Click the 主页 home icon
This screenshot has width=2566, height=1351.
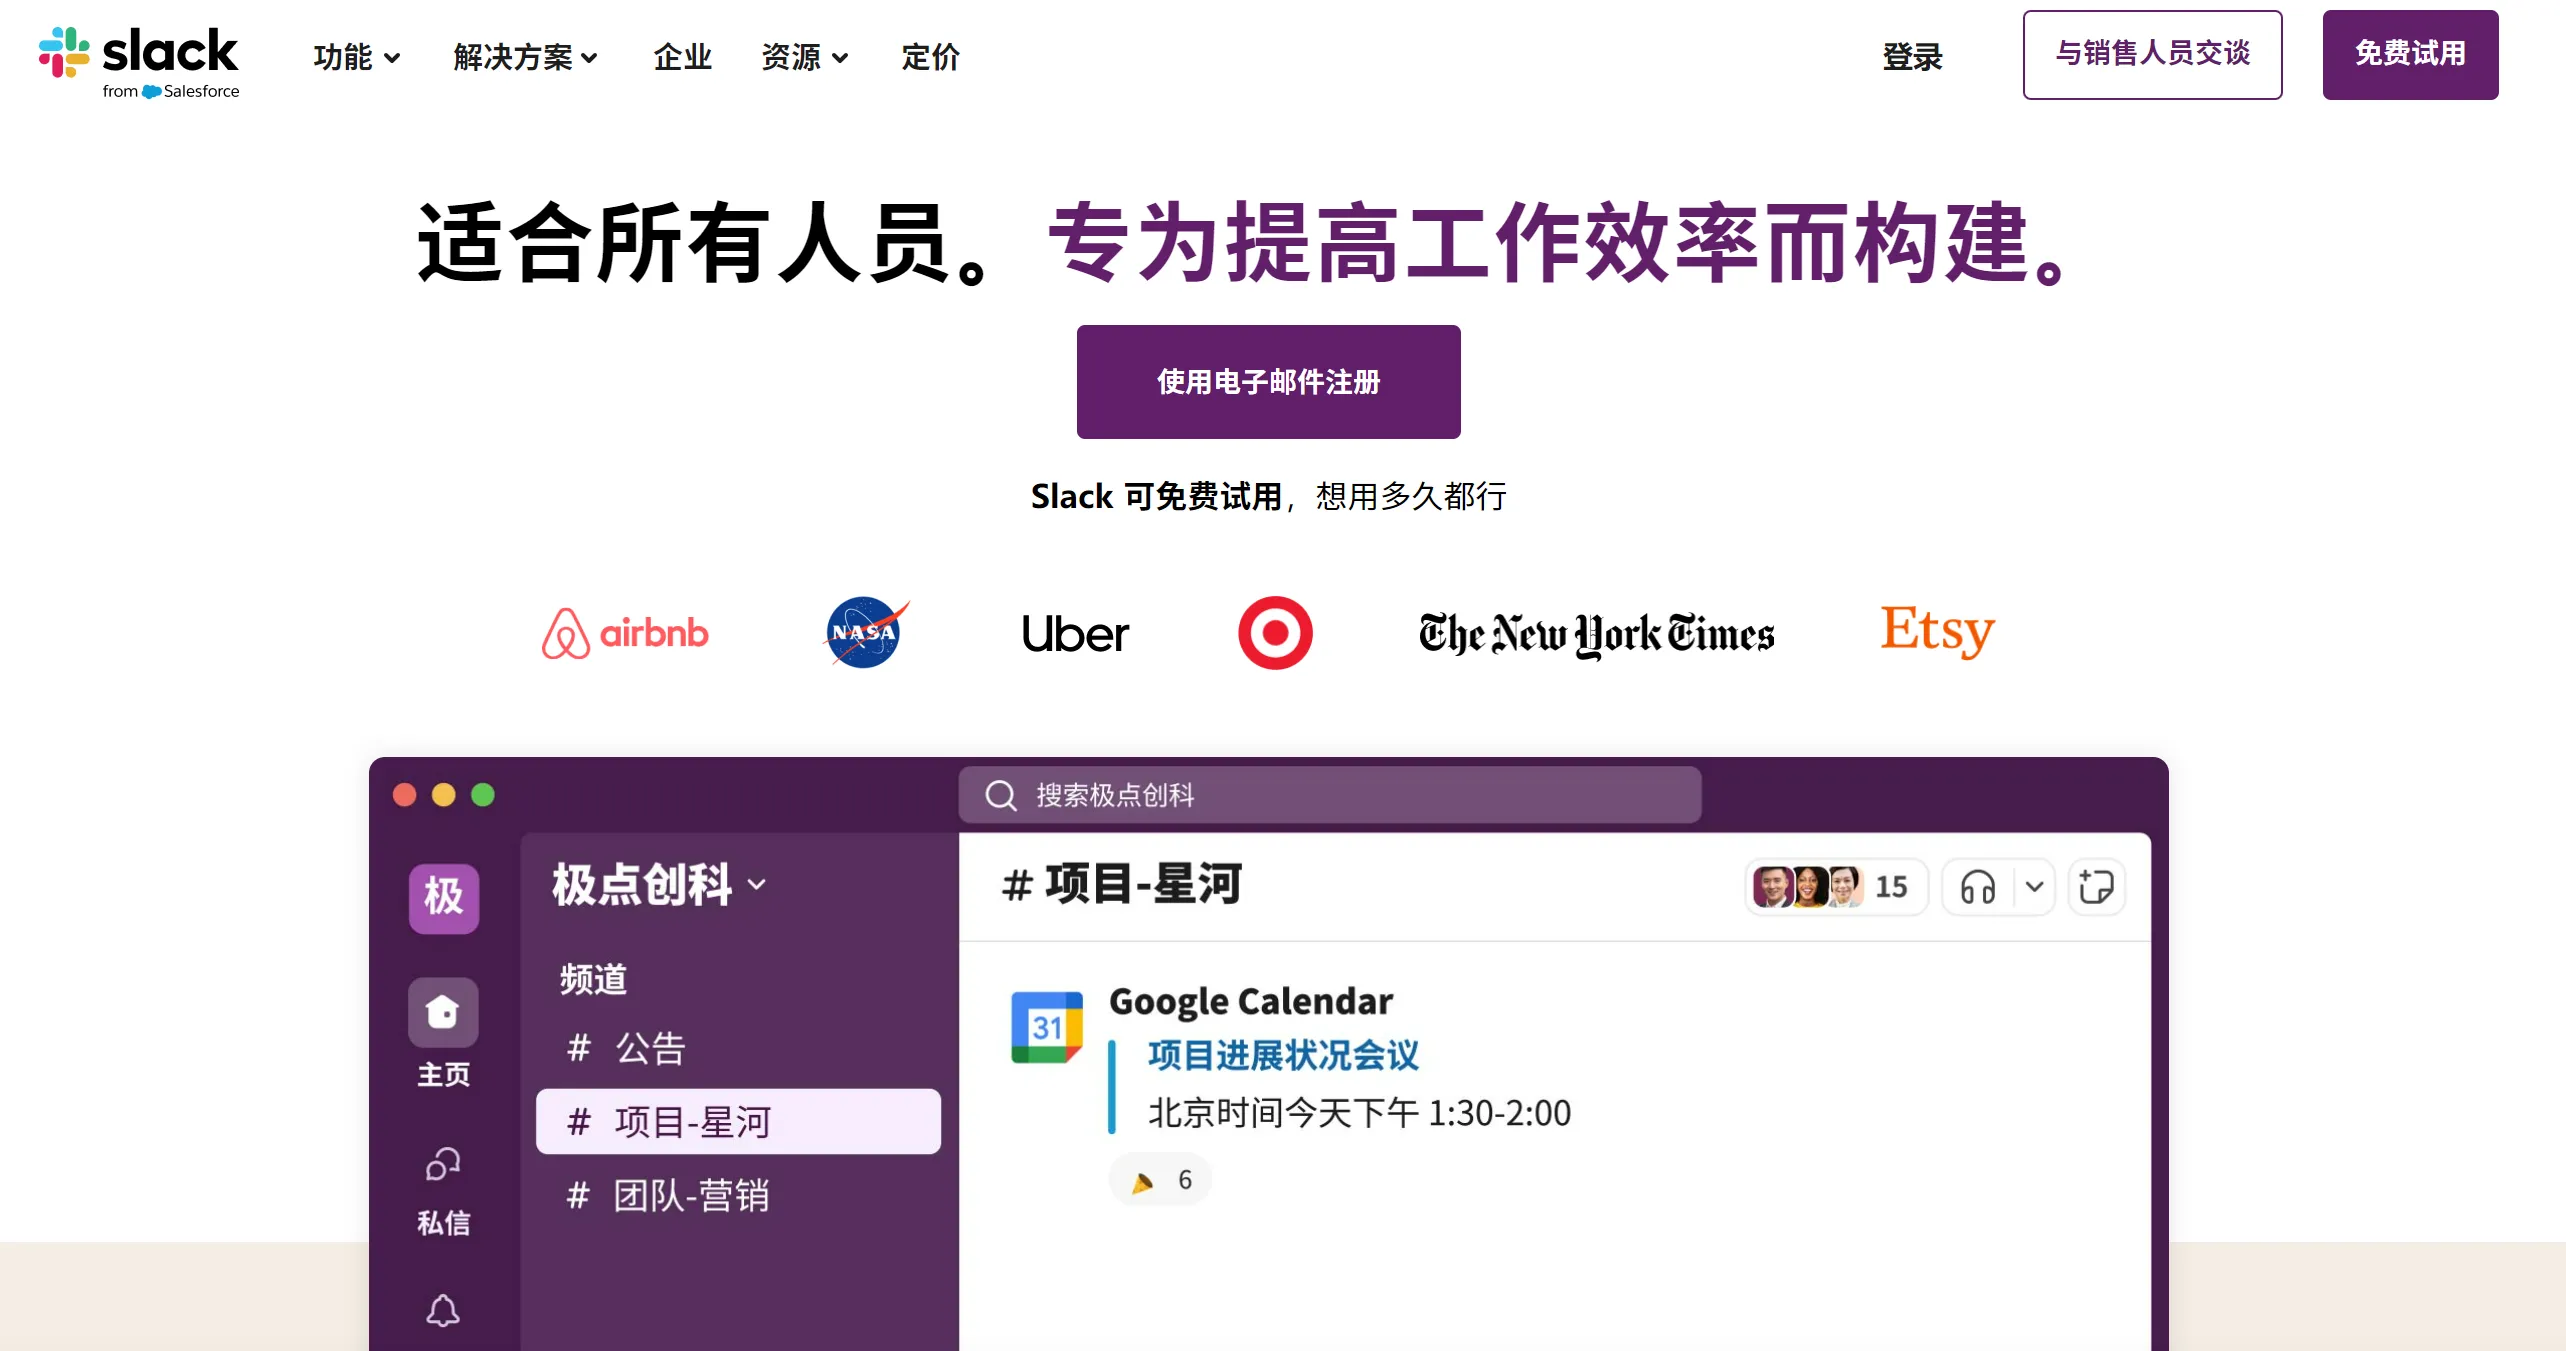(x=443, y=1012)
